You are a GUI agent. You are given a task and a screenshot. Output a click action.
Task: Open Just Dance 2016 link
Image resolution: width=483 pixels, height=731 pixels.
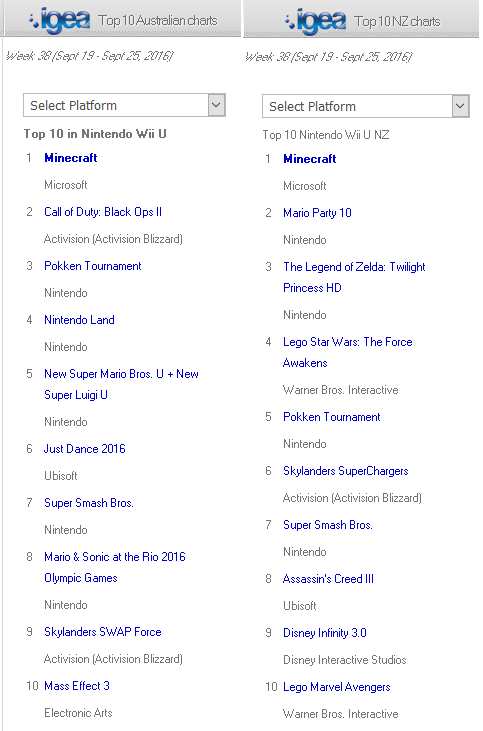coord(84,448)
